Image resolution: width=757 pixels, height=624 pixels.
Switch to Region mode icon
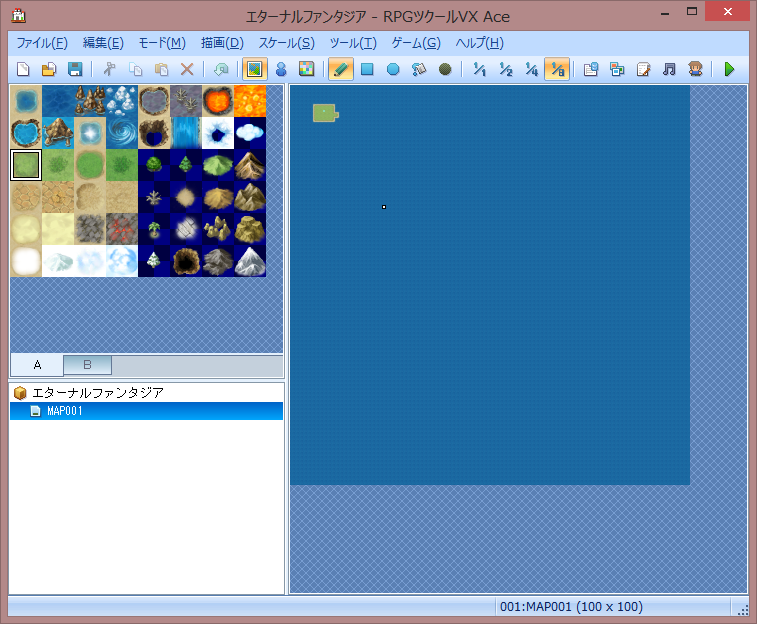(x=307, y=69)
